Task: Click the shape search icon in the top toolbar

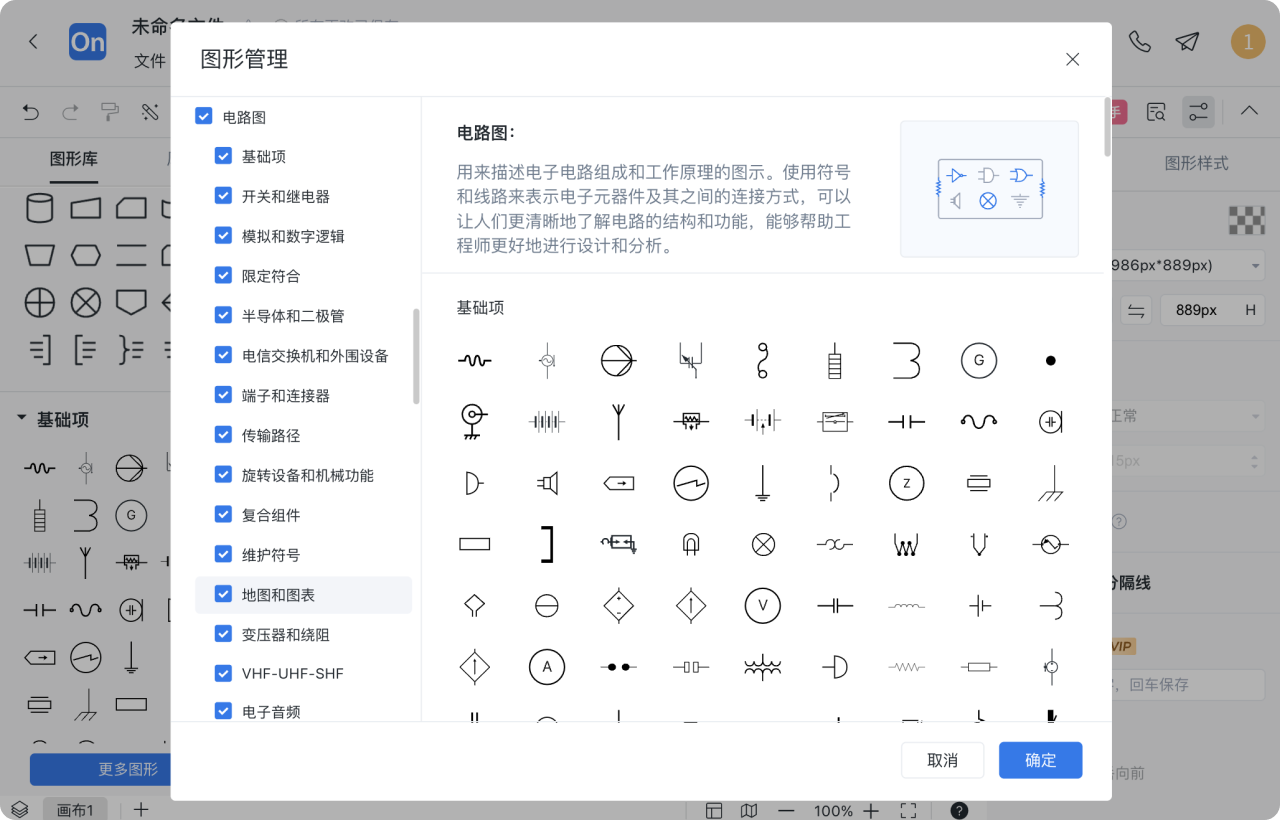Action: [x=1155, y=112]
